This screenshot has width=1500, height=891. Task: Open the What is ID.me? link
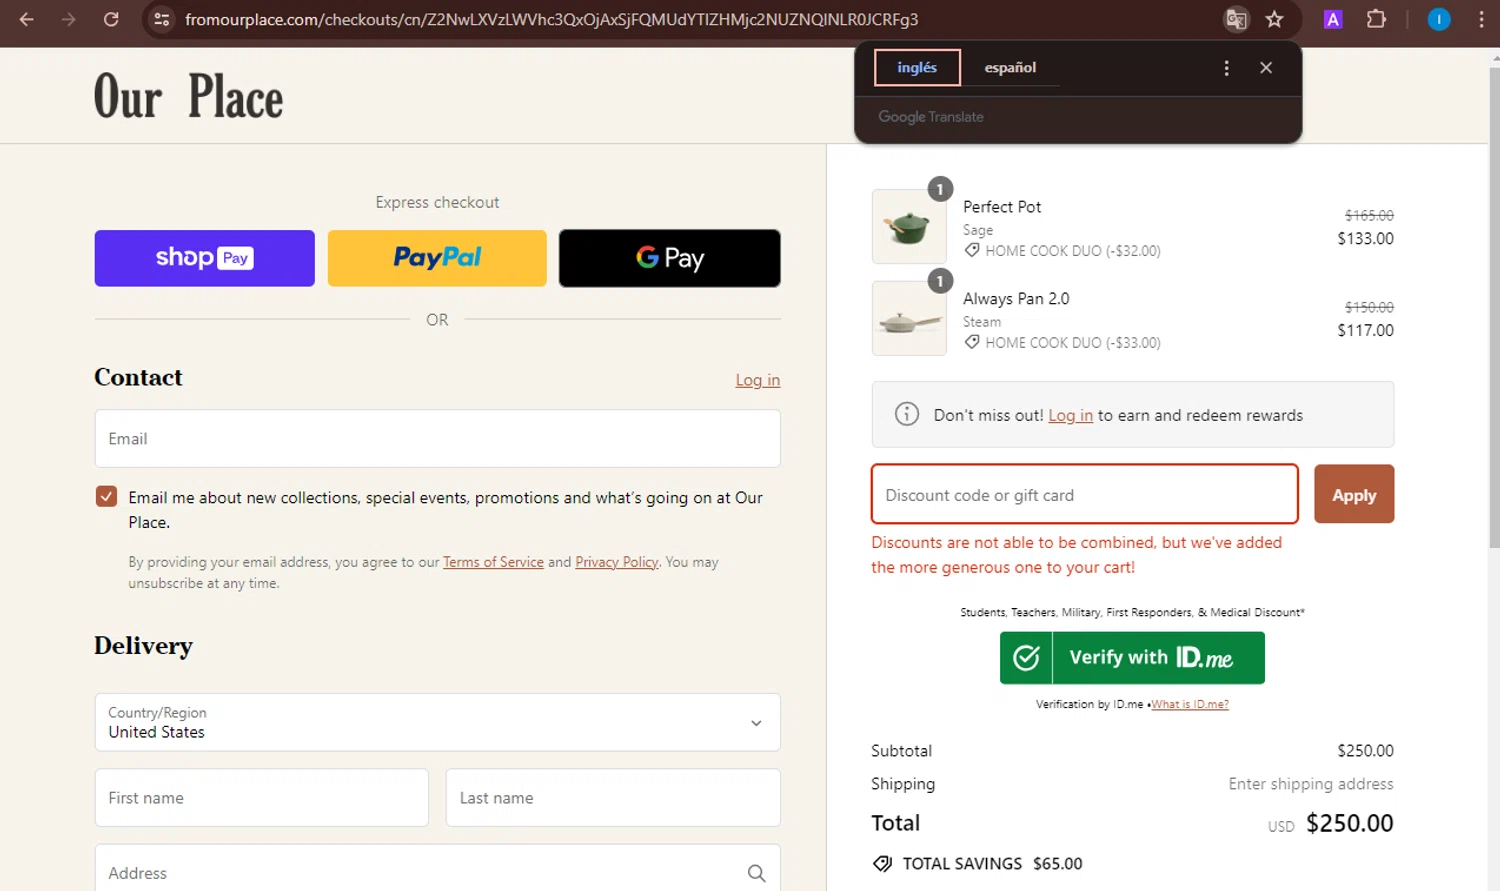(1190, 704)
